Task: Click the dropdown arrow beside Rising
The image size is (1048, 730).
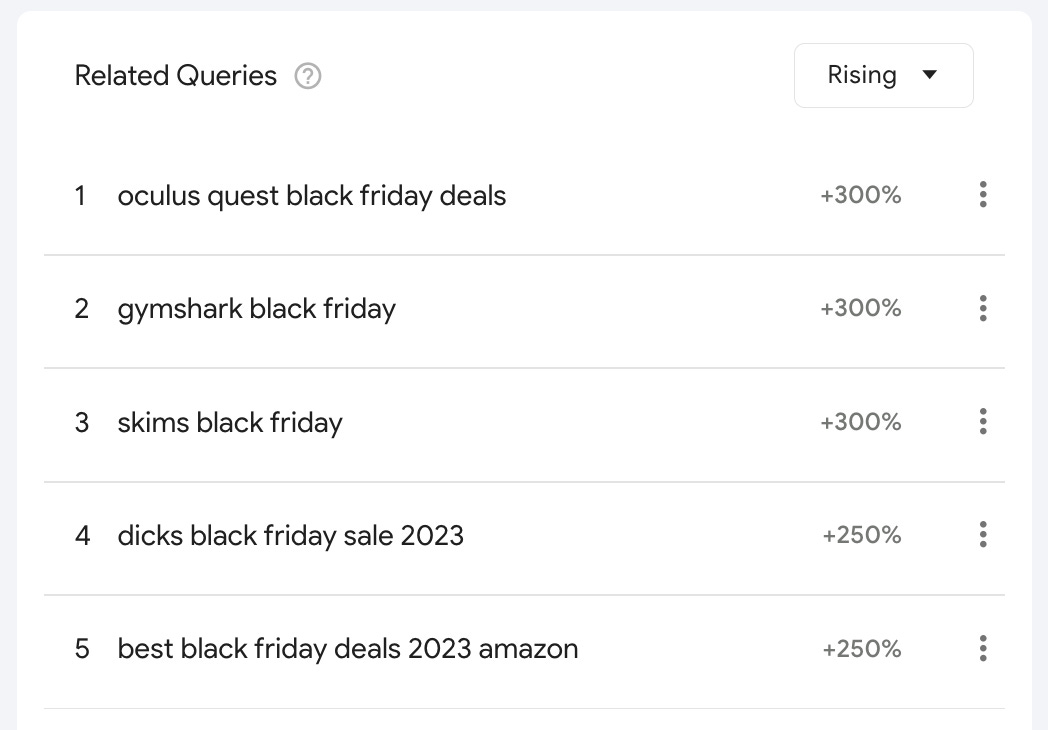Action: coord(929,75)
